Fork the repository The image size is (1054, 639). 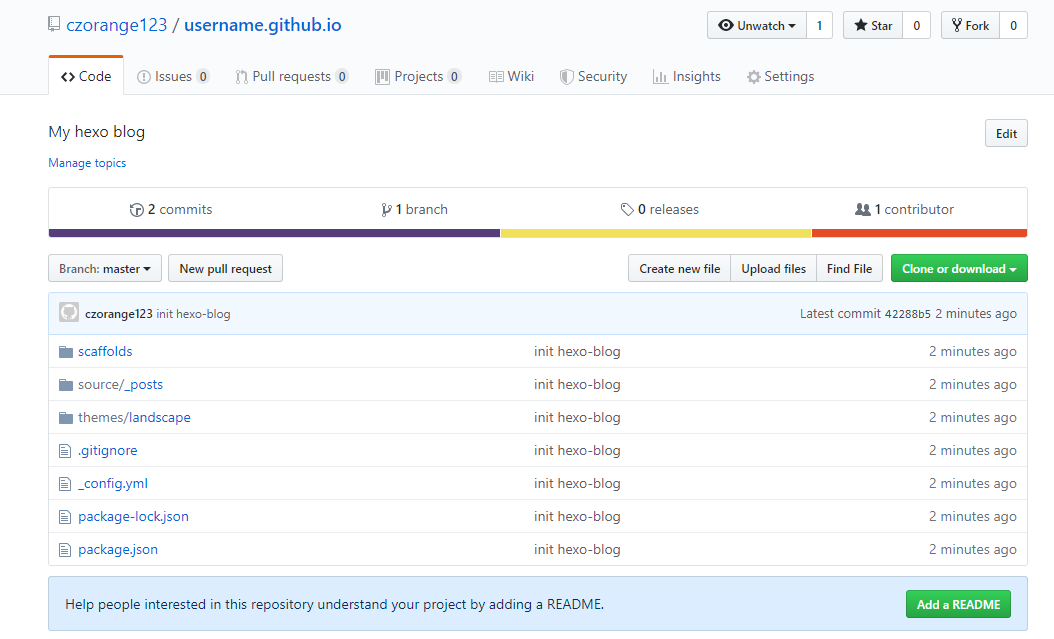click(x=969, y=26)
